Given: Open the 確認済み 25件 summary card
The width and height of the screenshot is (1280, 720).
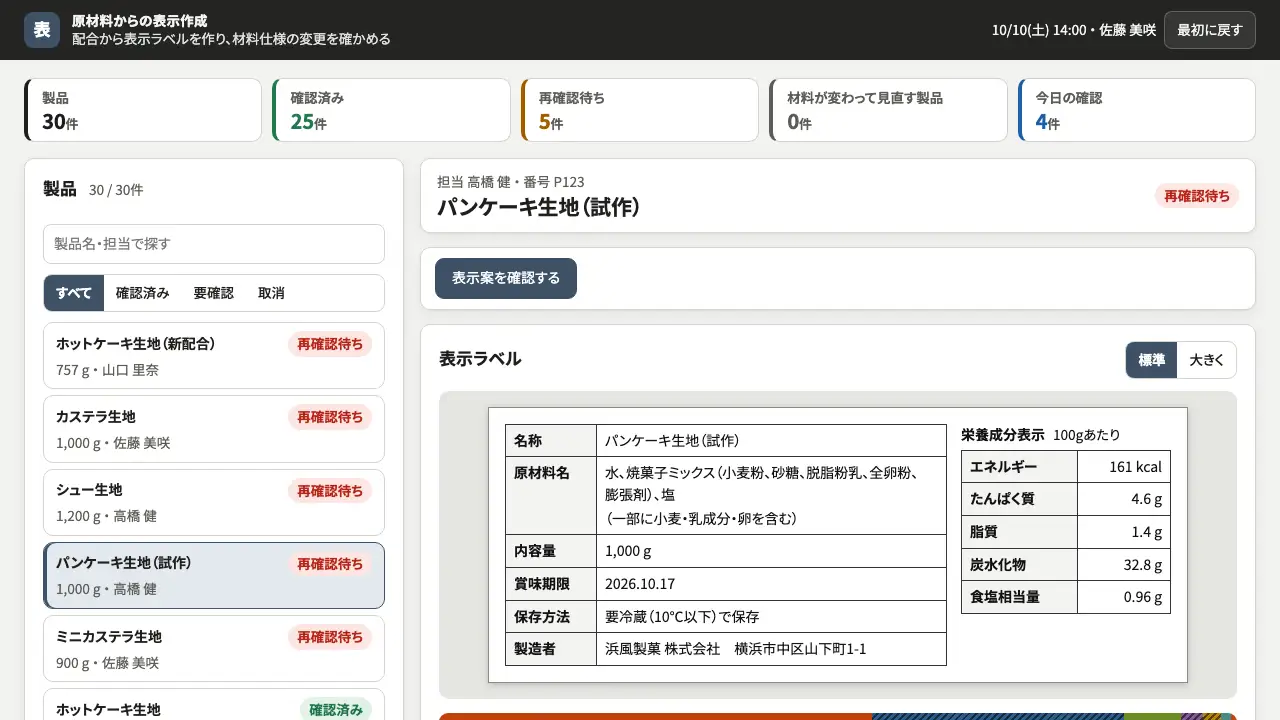Looking at the screenshot, I should [x=391, y=110].
